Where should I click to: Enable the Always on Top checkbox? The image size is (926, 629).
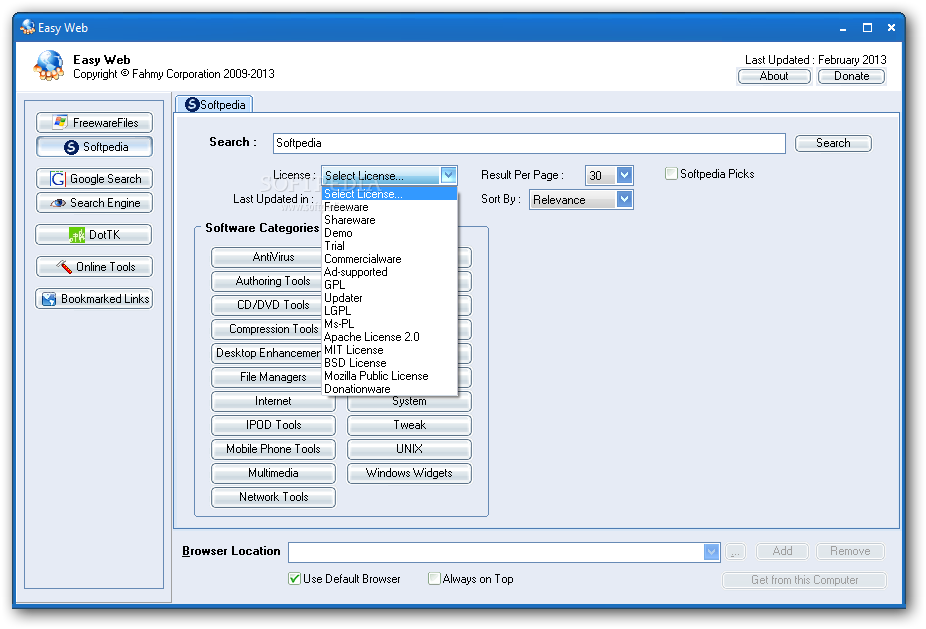434,579
